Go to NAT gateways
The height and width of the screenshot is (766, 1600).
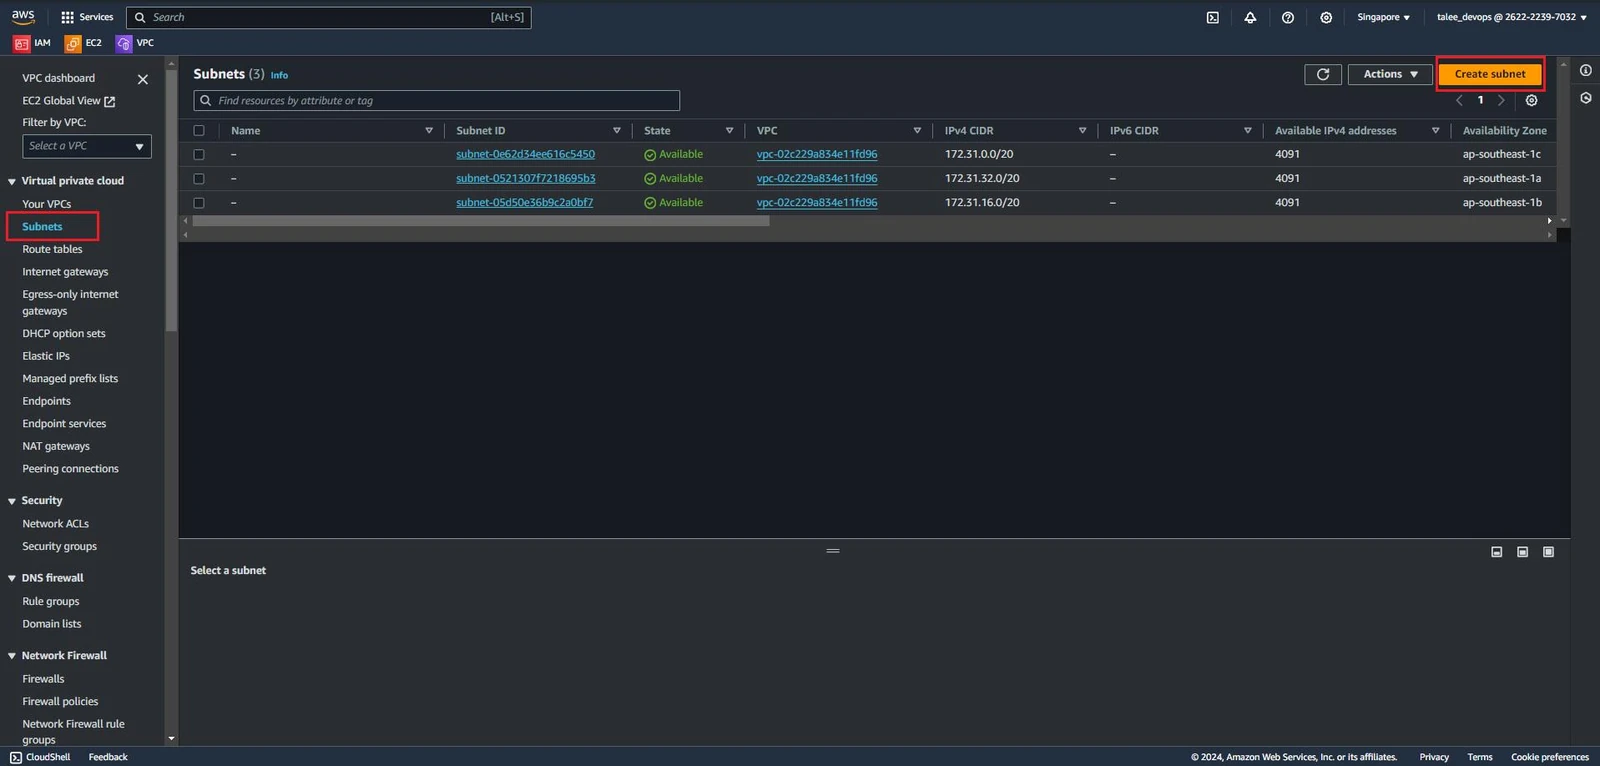coord(56,446)
